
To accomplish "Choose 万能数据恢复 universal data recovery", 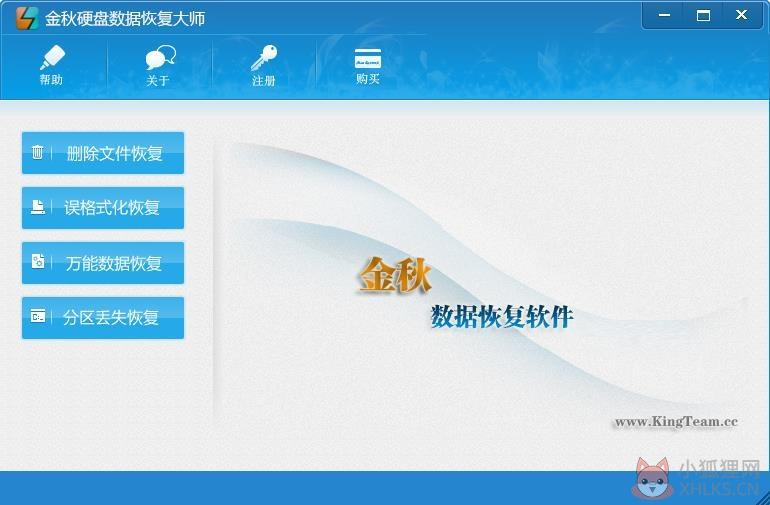I will tap(103, 263).
